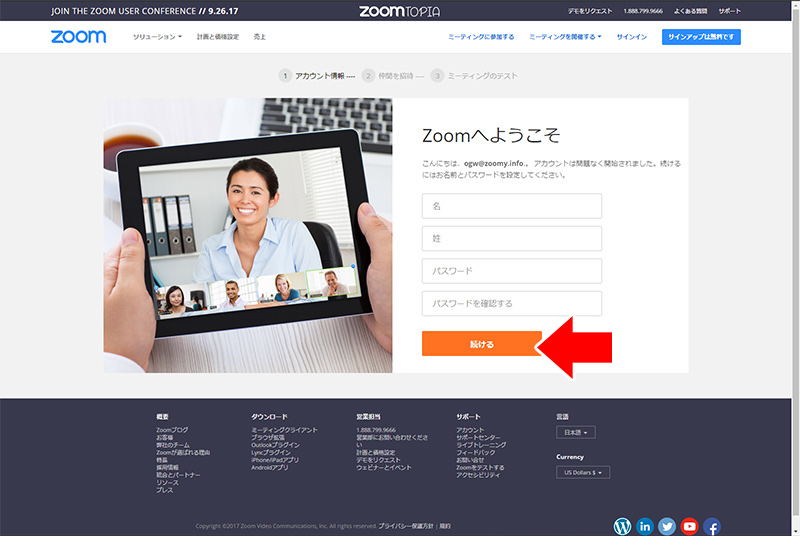The width and height of the screenshot is (800, 536).
Task: Open the Facebook social icon
Action: pos(712,525)
